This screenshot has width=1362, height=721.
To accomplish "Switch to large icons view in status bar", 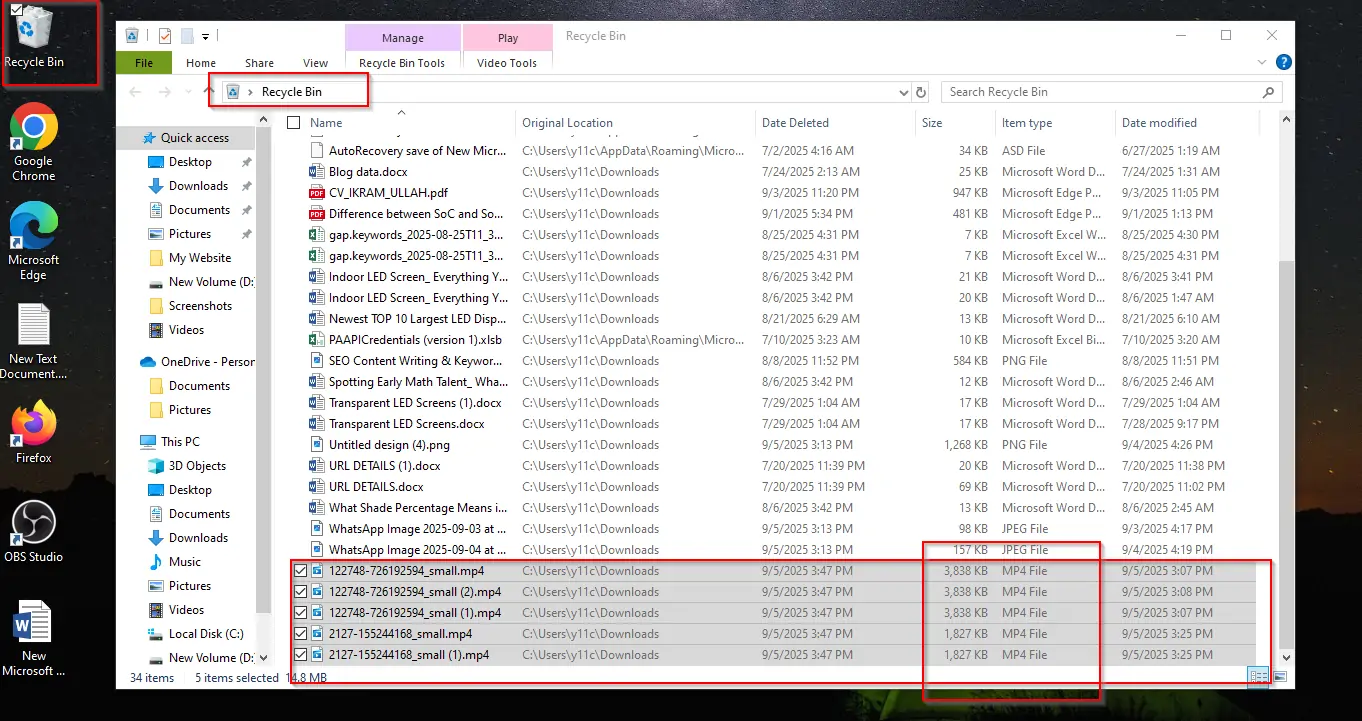I will 1280,677.
